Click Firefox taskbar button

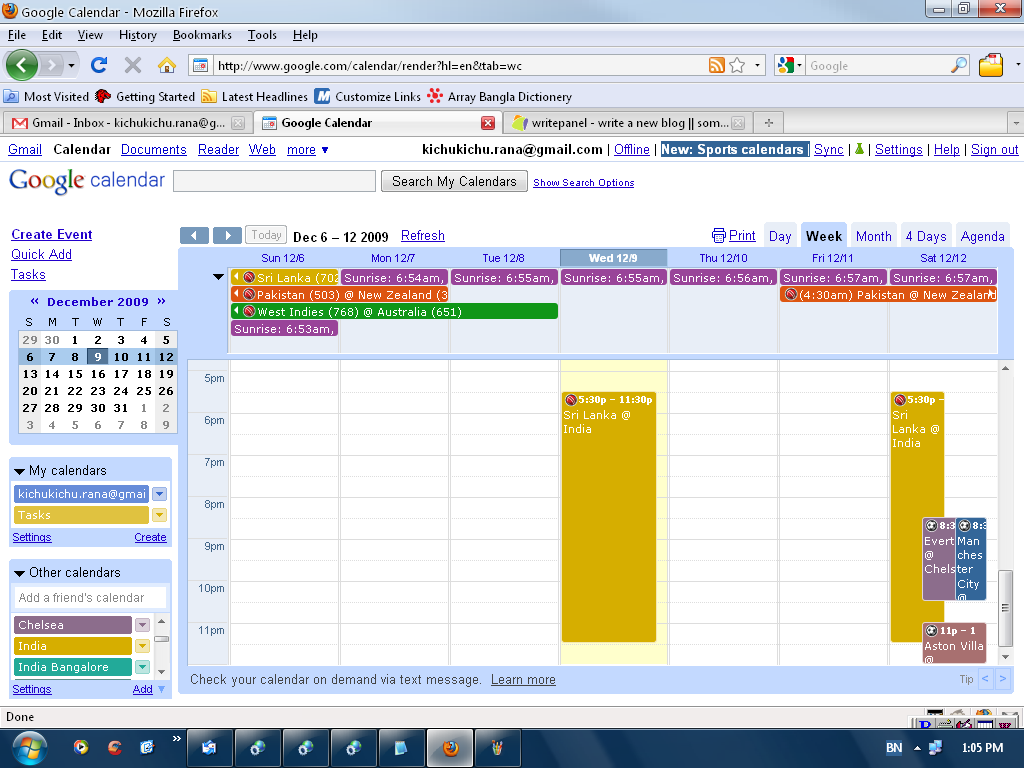pyautogui.click(x=450, y=748)
